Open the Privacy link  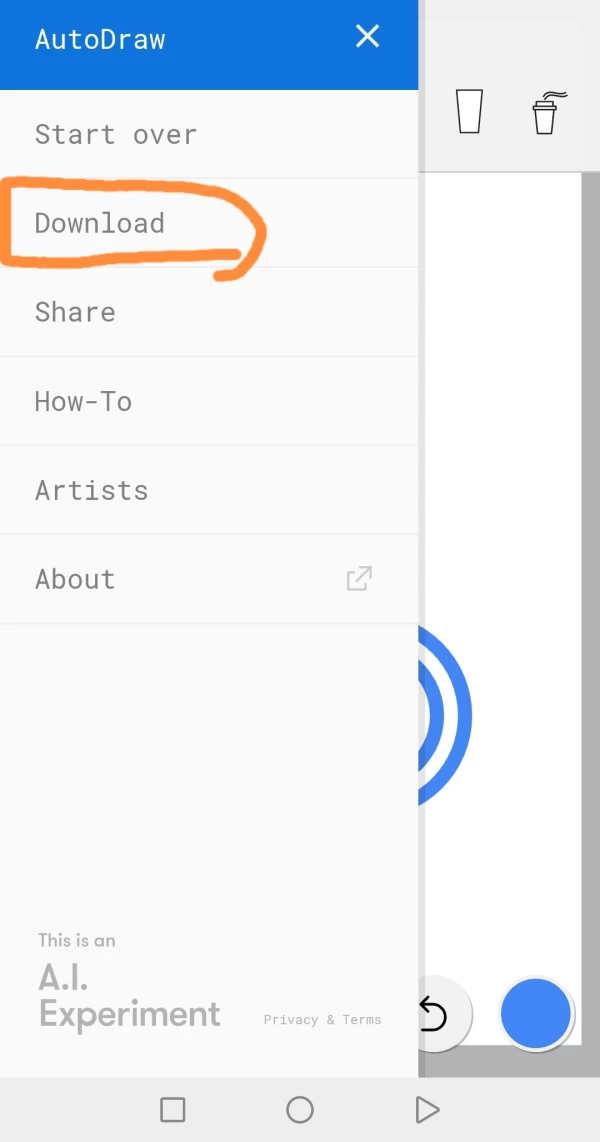290,1020
